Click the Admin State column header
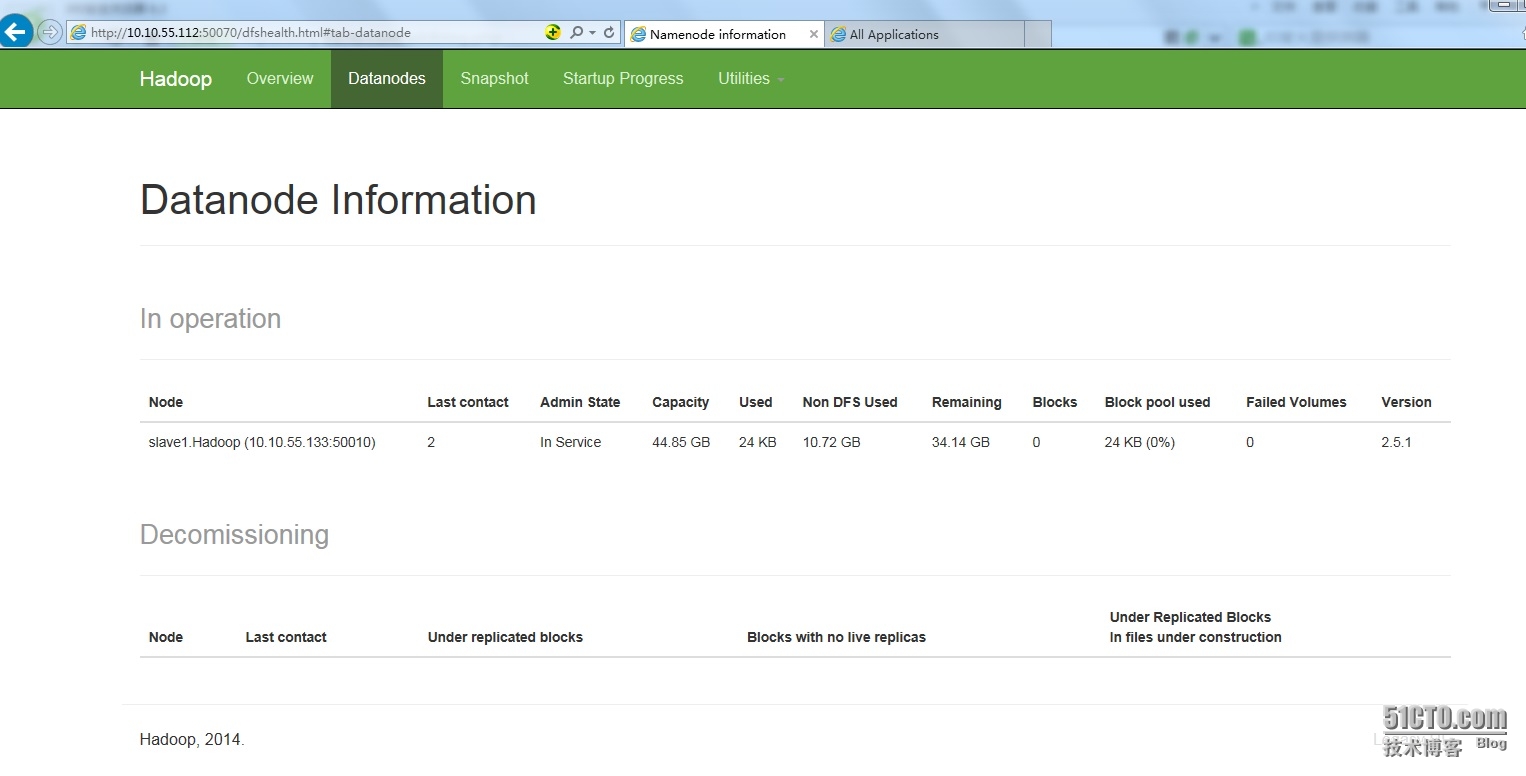Screen dimensions: 1526x776 pos(580,402)
